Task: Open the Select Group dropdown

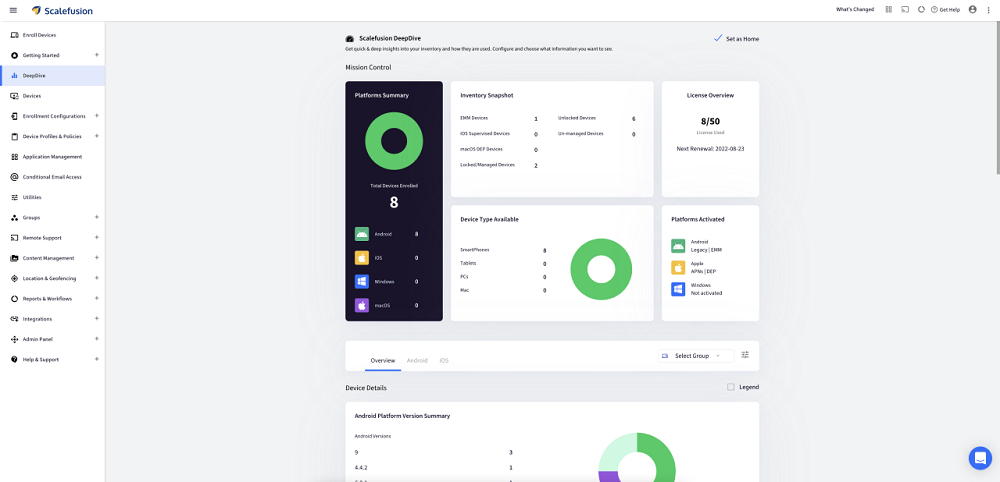Action: (696, 356)
